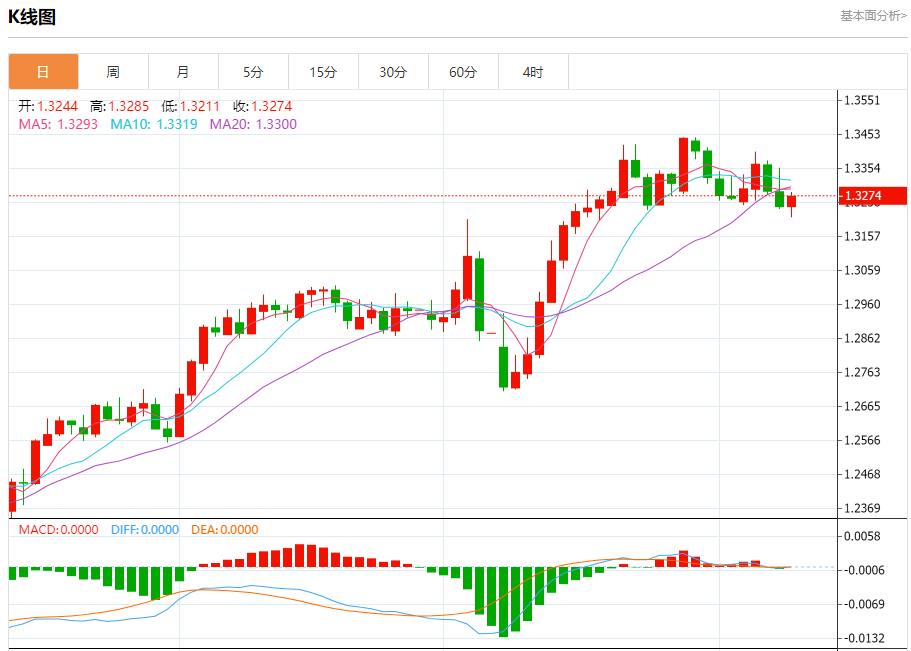
Task: Click the 高: 1.3285 high price
Action: point(120,106)
